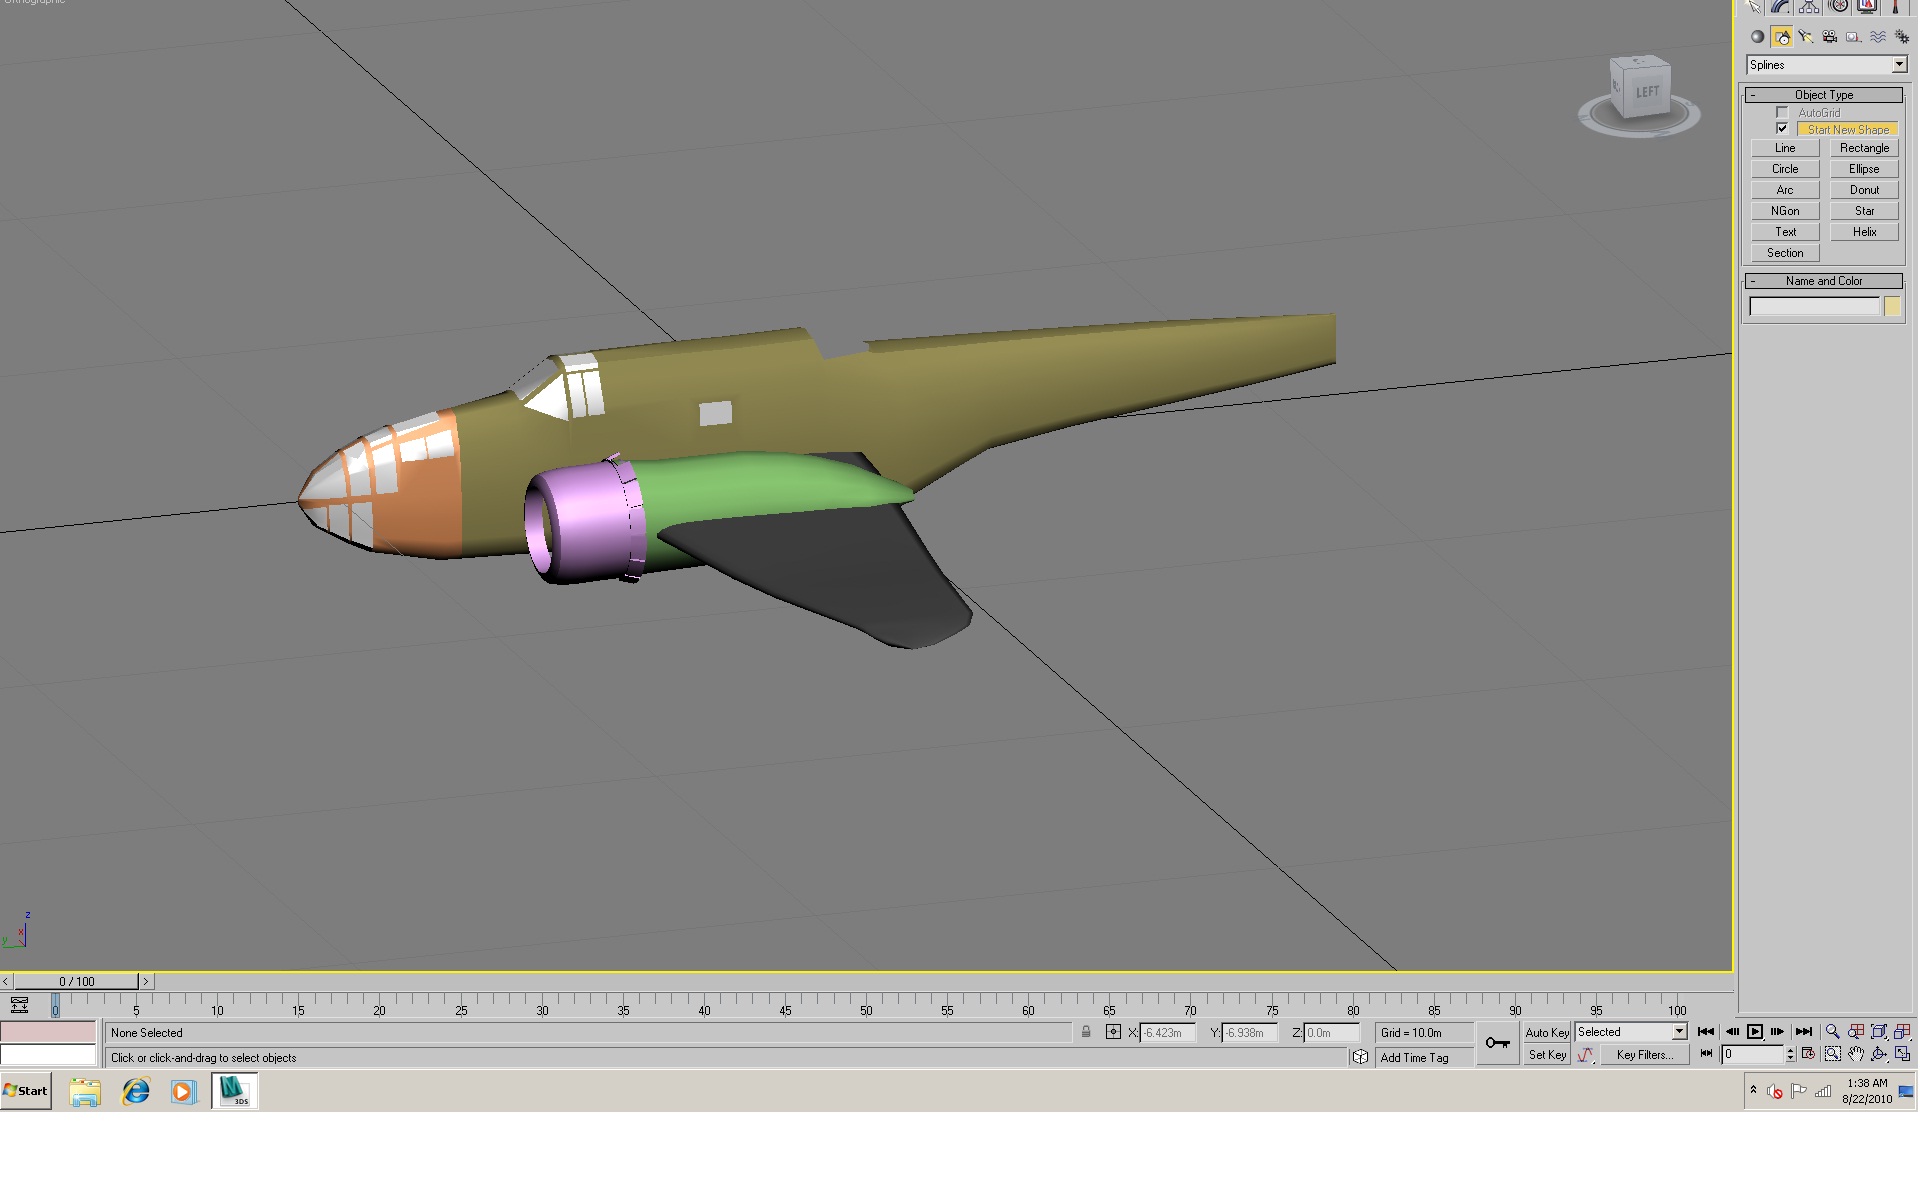Open the Cameras category icon
Screen dimensions: 1920x1200
coord(1830,37)
